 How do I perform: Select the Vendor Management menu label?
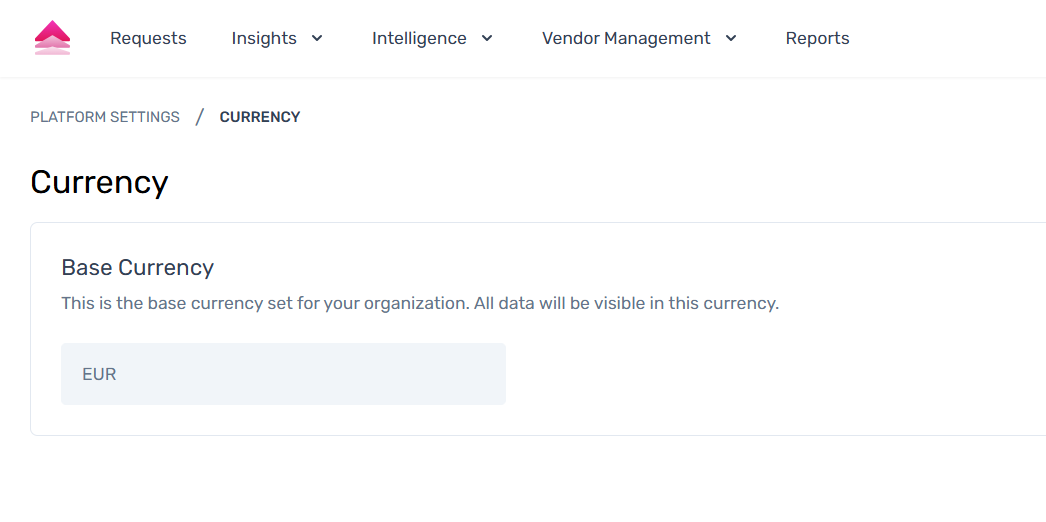(x=626, y=38)
